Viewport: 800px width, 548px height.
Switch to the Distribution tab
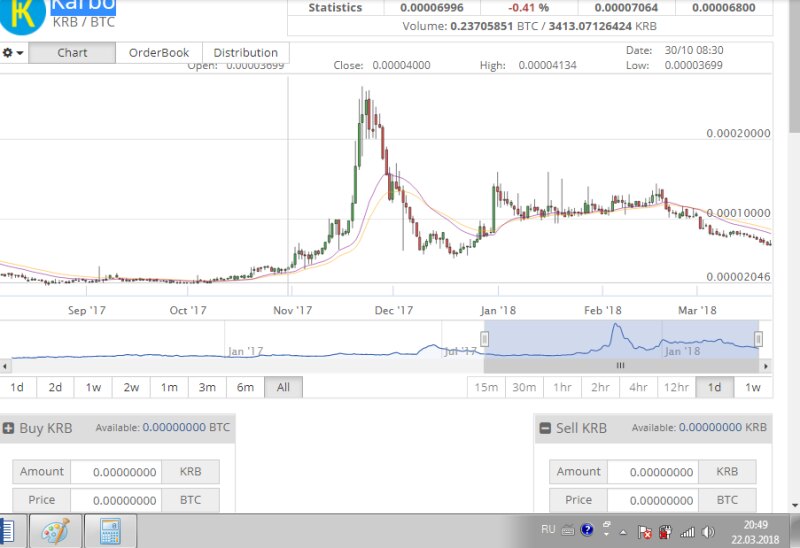click(245, 53)
